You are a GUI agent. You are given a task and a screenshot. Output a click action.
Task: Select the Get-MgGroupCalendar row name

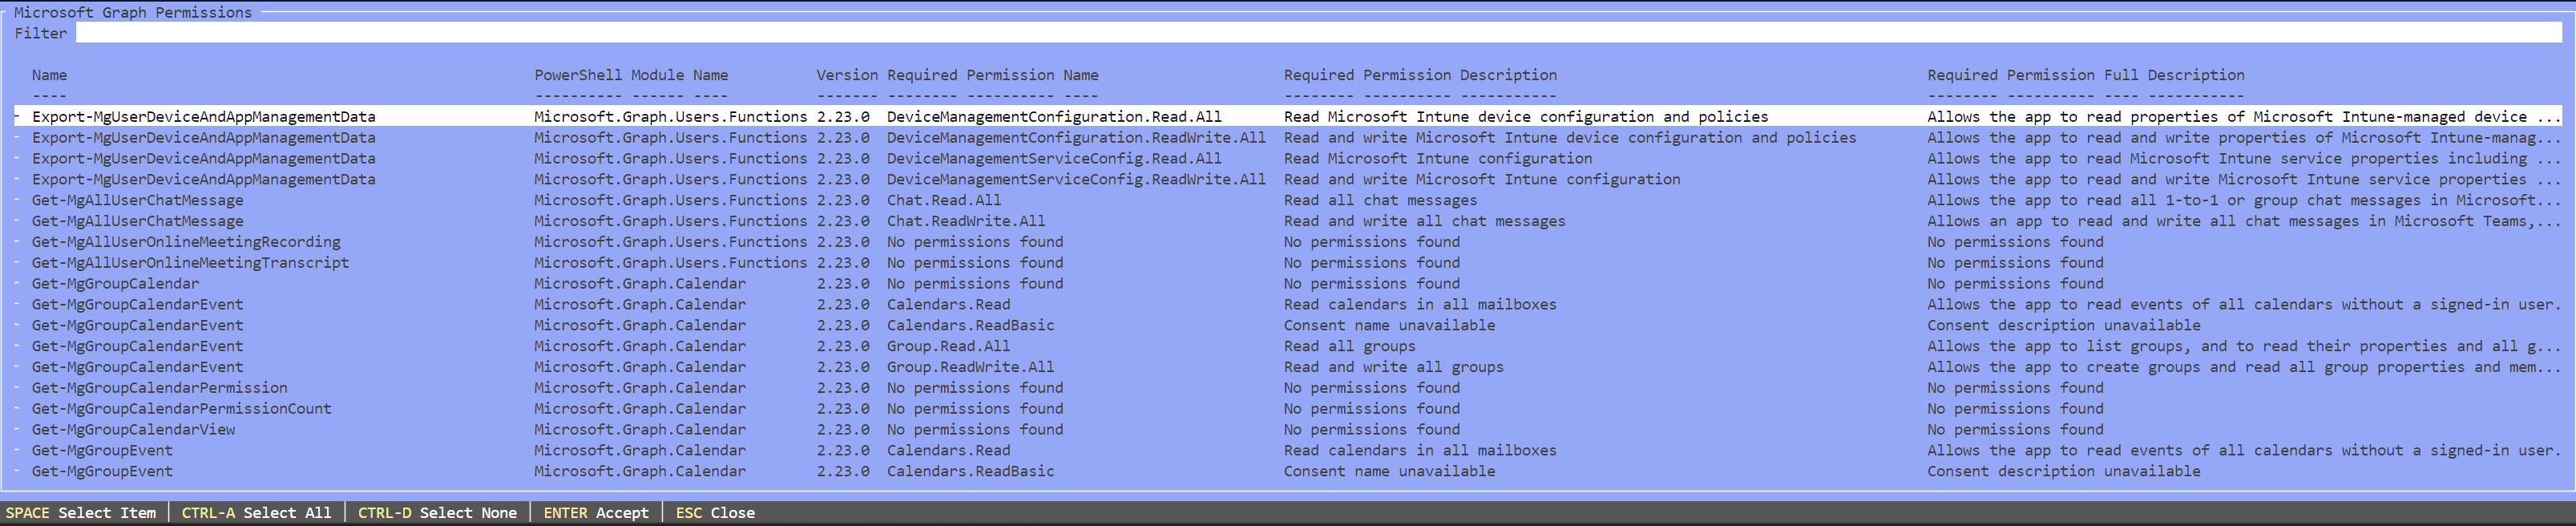115,284
